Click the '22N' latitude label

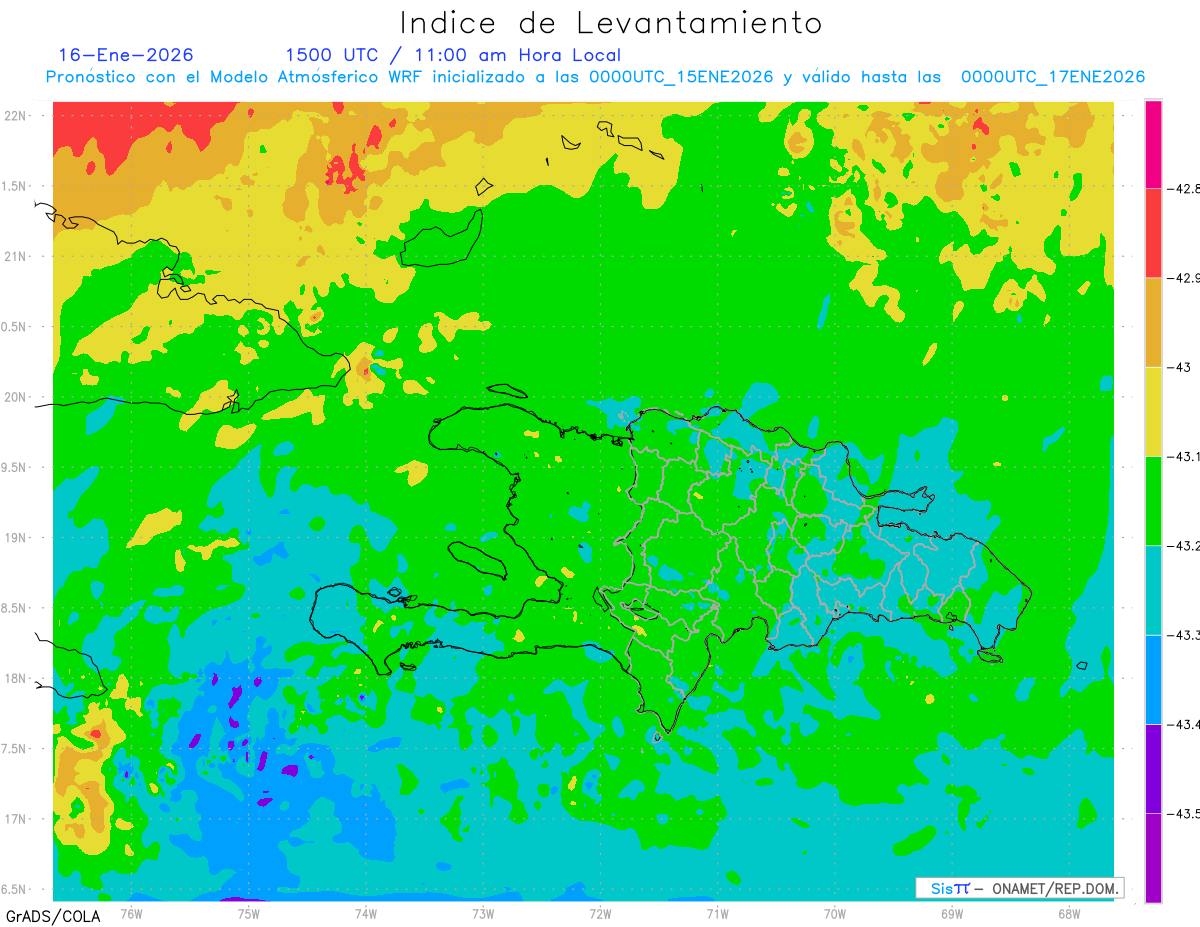pos(16,115)
